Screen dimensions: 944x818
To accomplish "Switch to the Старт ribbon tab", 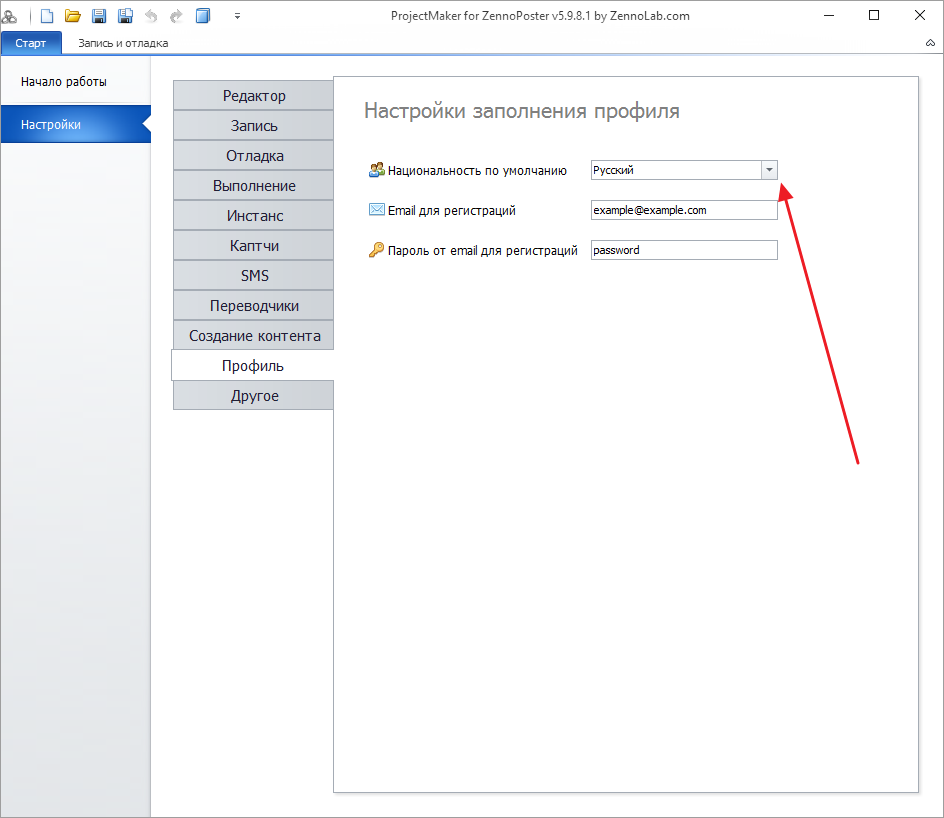I will [x=31, y=43].
